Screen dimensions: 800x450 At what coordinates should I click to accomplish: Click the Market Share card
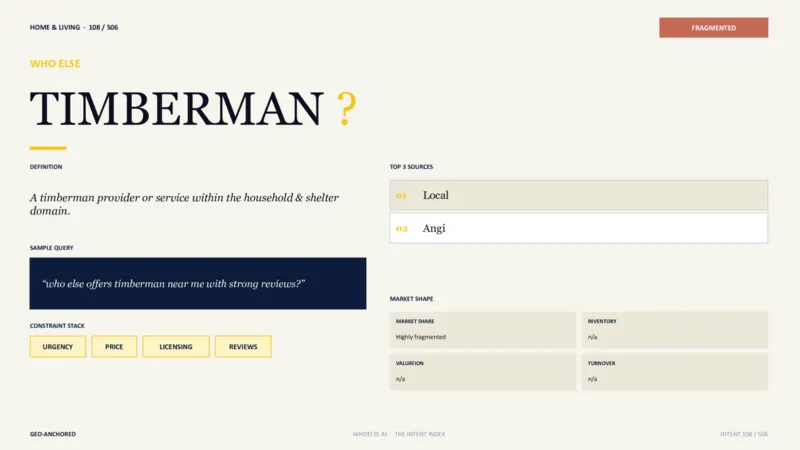[483, 330]
